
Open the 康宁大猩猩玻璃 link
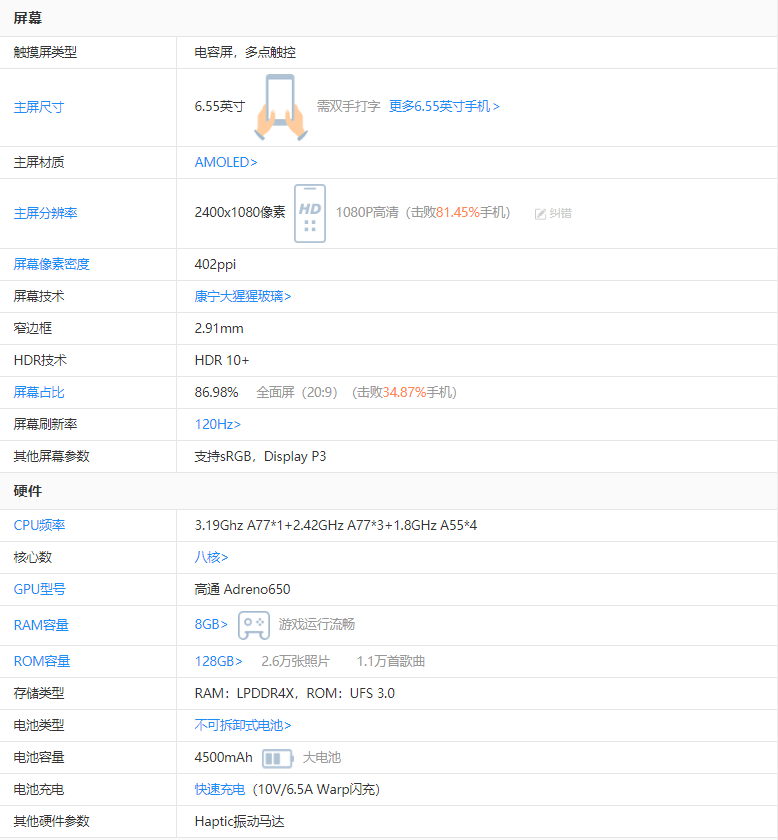[243, 296]
